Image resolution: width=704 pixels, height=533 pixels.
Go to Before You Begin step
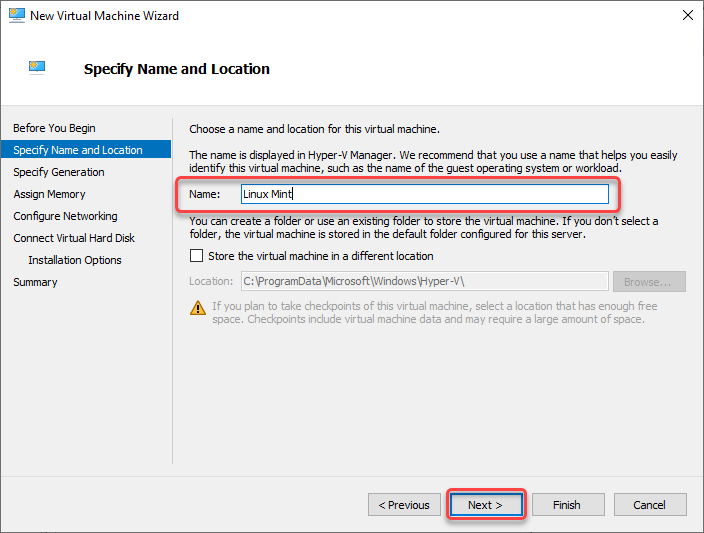pyautogui.click(x=54, y=128)
